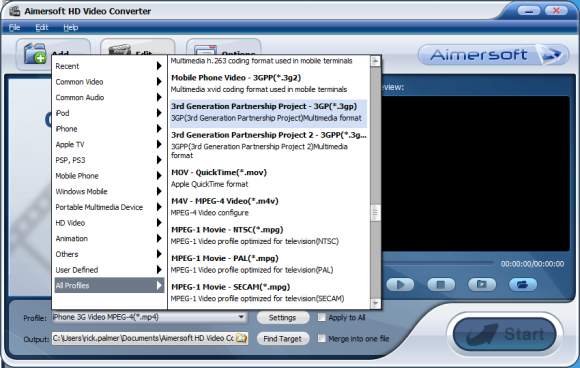Click the Add files icon in toolbar

pyautogui.click(x=36, y=54)
